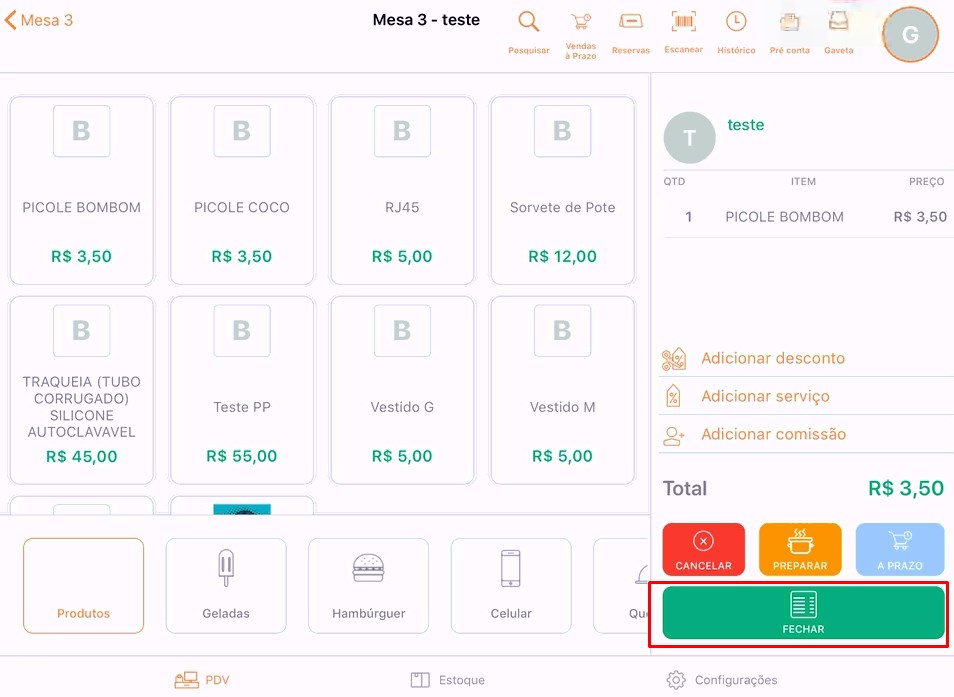Select the Produtos category

coord(83,586)
